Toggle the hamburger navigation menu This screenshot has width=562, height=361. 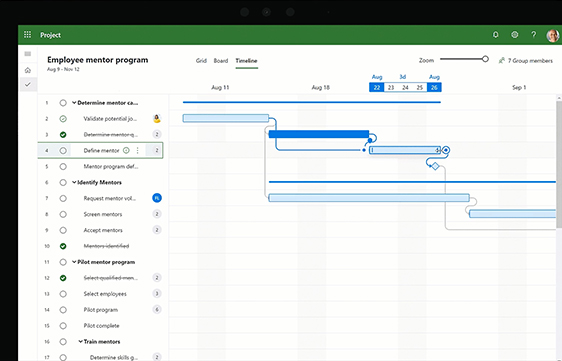click(x=28, y=54)
